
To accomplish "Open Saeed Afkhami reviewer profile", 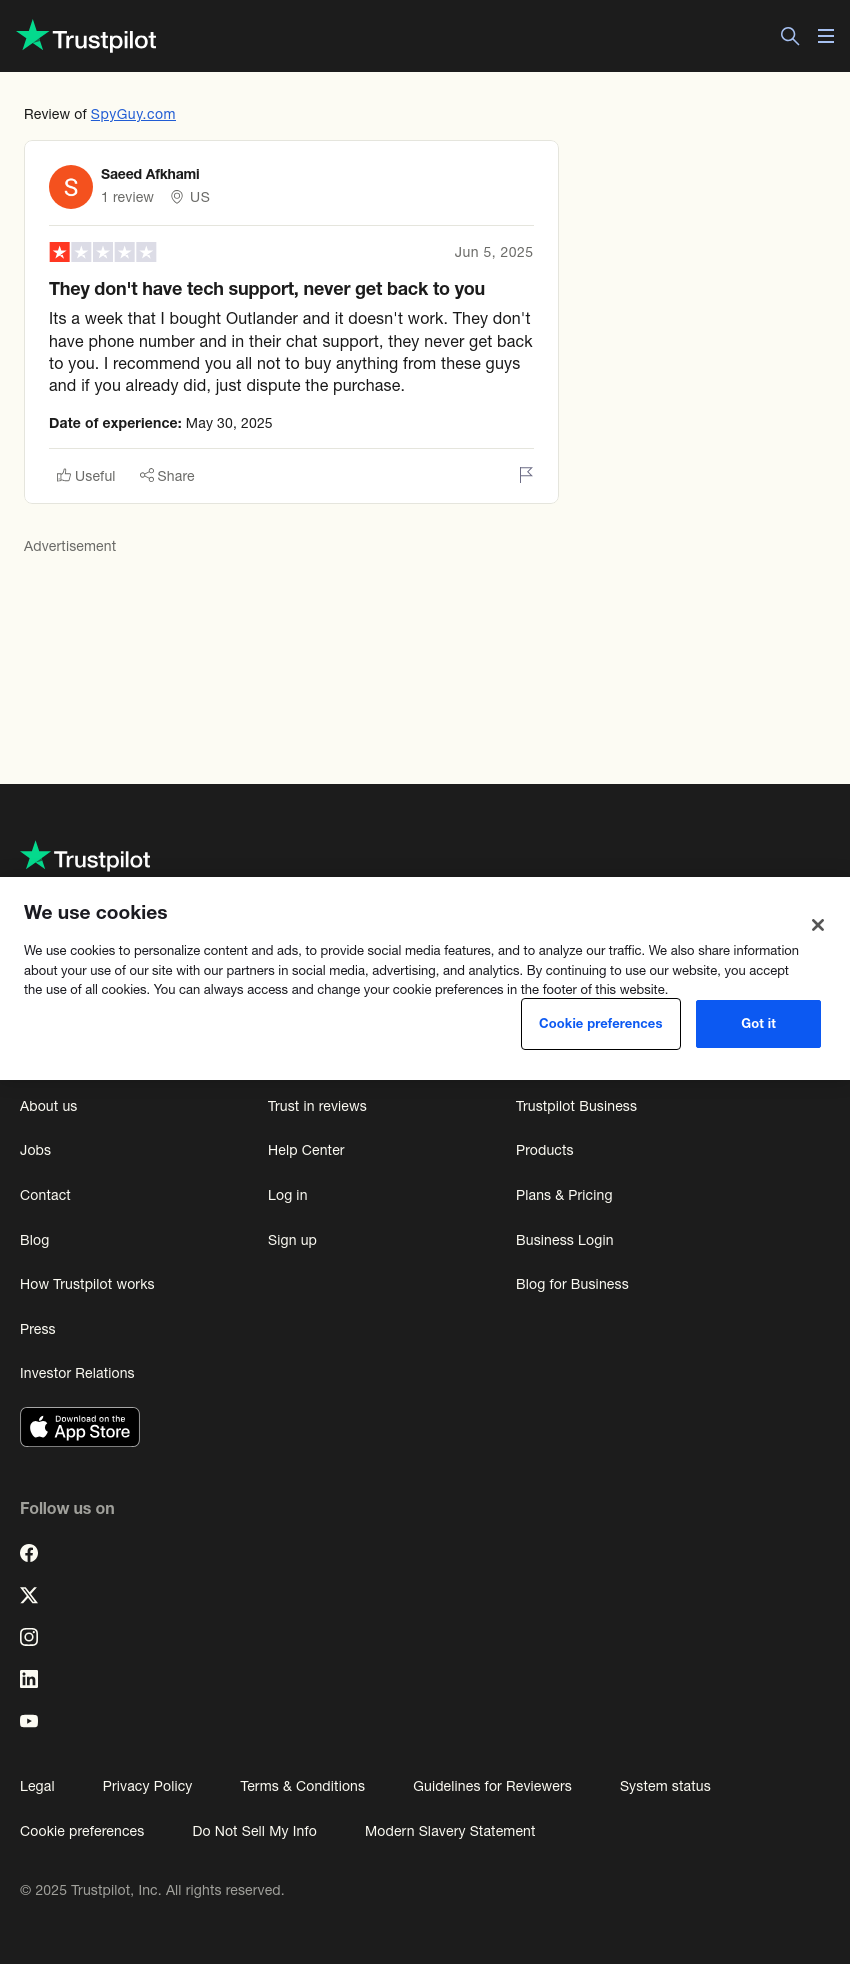I will click(x=150, y=174).
